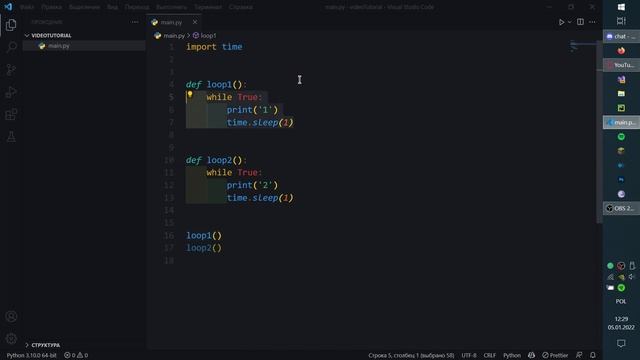Open the Explorer view in activity bar
This screenshot has width=640, height=360.
(11, 25)
